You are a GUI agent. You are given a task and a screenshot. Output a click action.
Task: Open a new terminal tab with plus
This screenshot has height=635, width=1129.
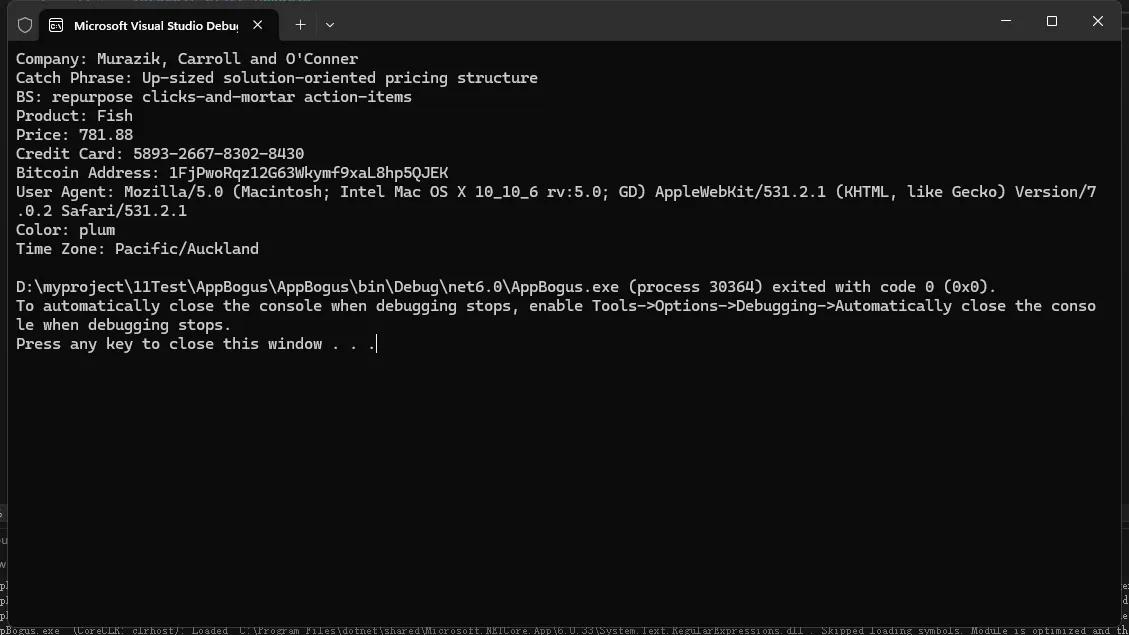tap(300, 25)
